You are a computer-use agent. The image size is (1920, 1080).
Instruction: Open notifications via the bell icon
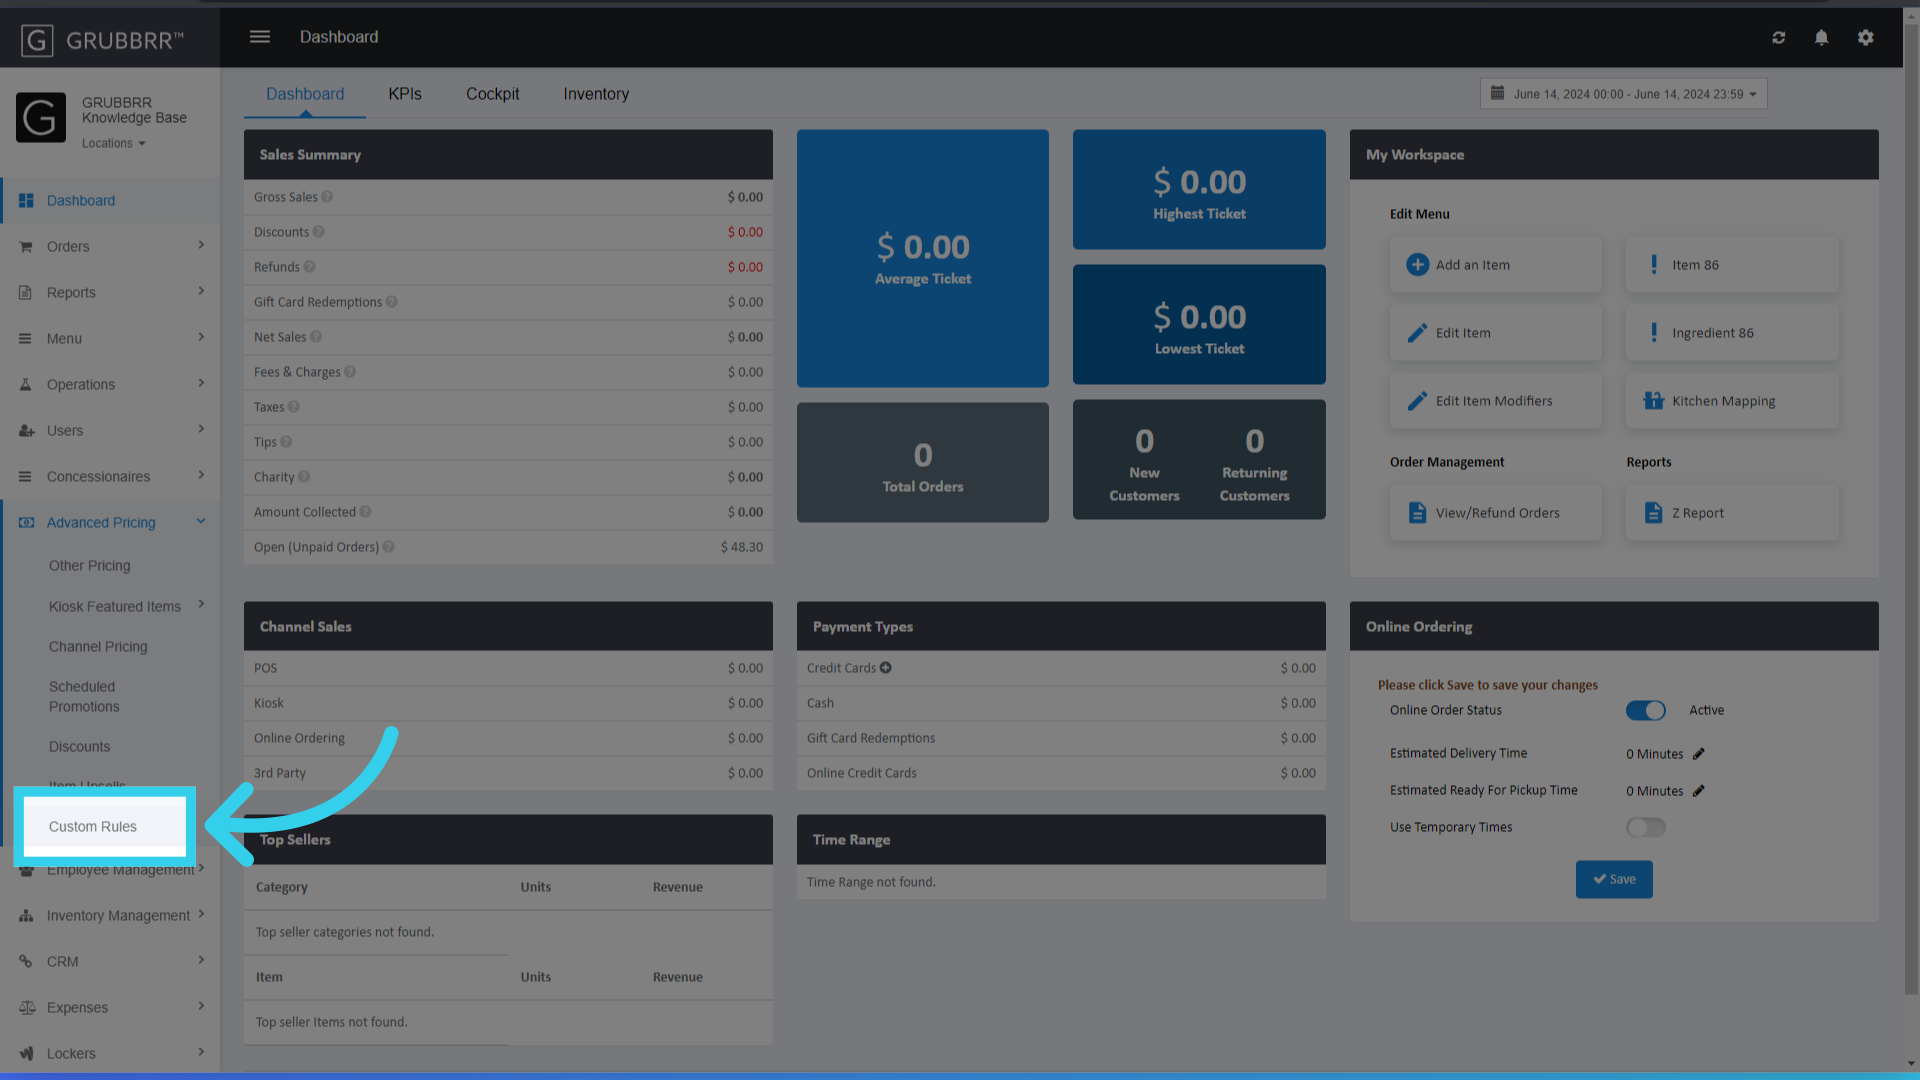1821,37
